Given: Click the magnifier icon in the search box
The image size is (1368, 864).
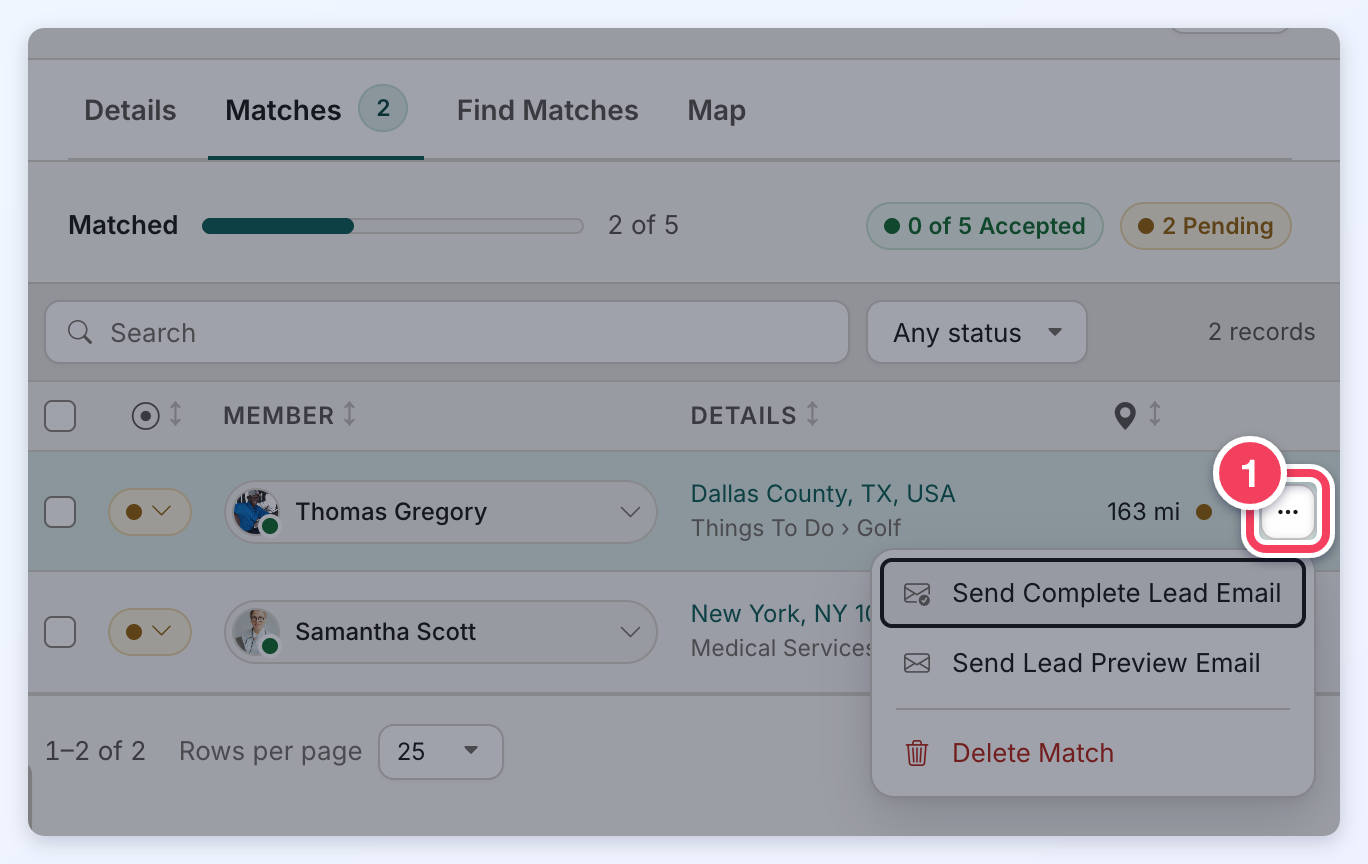Looking at the screenshot, I should (x=80, y=332).
